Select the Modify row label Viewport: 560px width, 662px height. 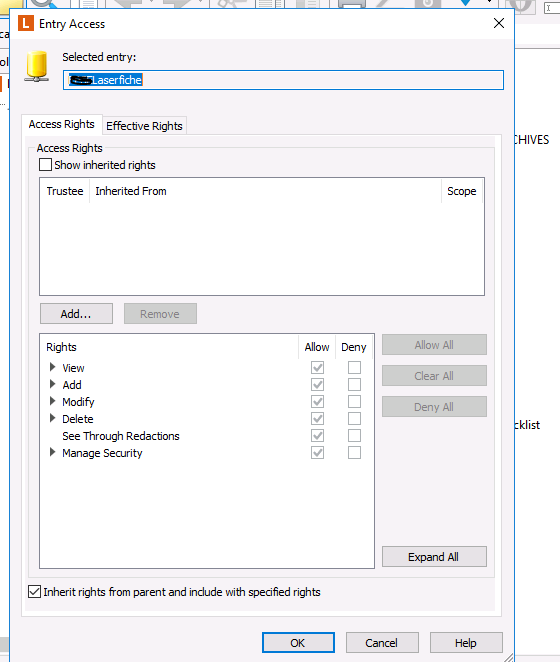(78, 402)
